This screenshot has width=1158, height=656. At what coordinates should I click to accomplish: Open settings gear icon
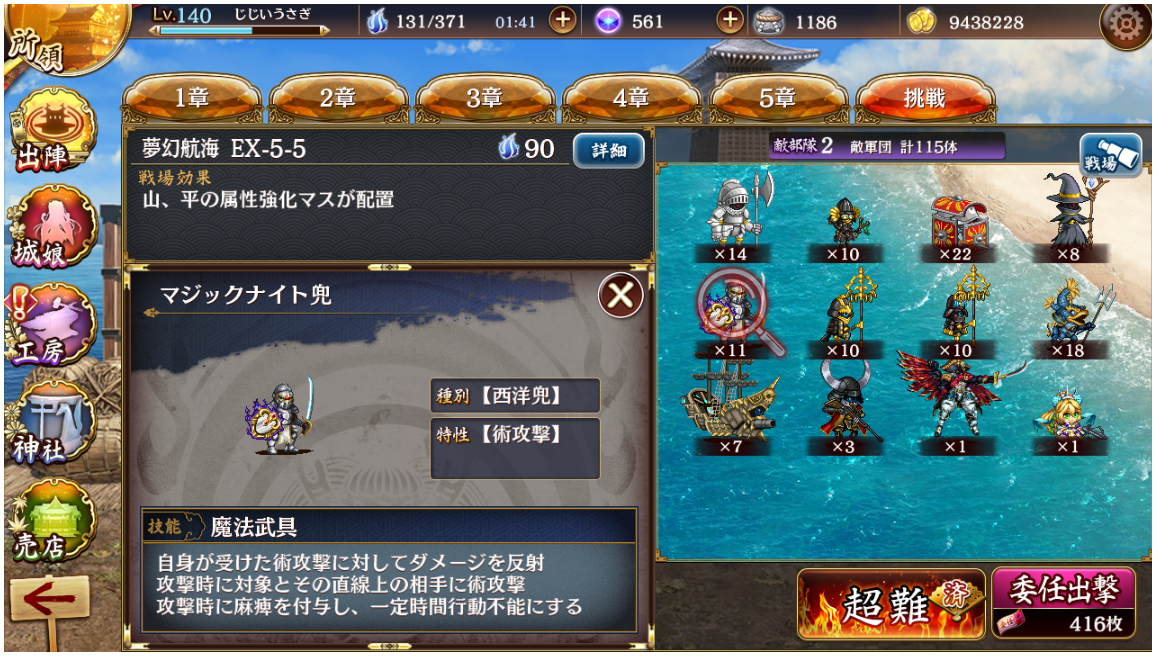(x=1125, y=25)
